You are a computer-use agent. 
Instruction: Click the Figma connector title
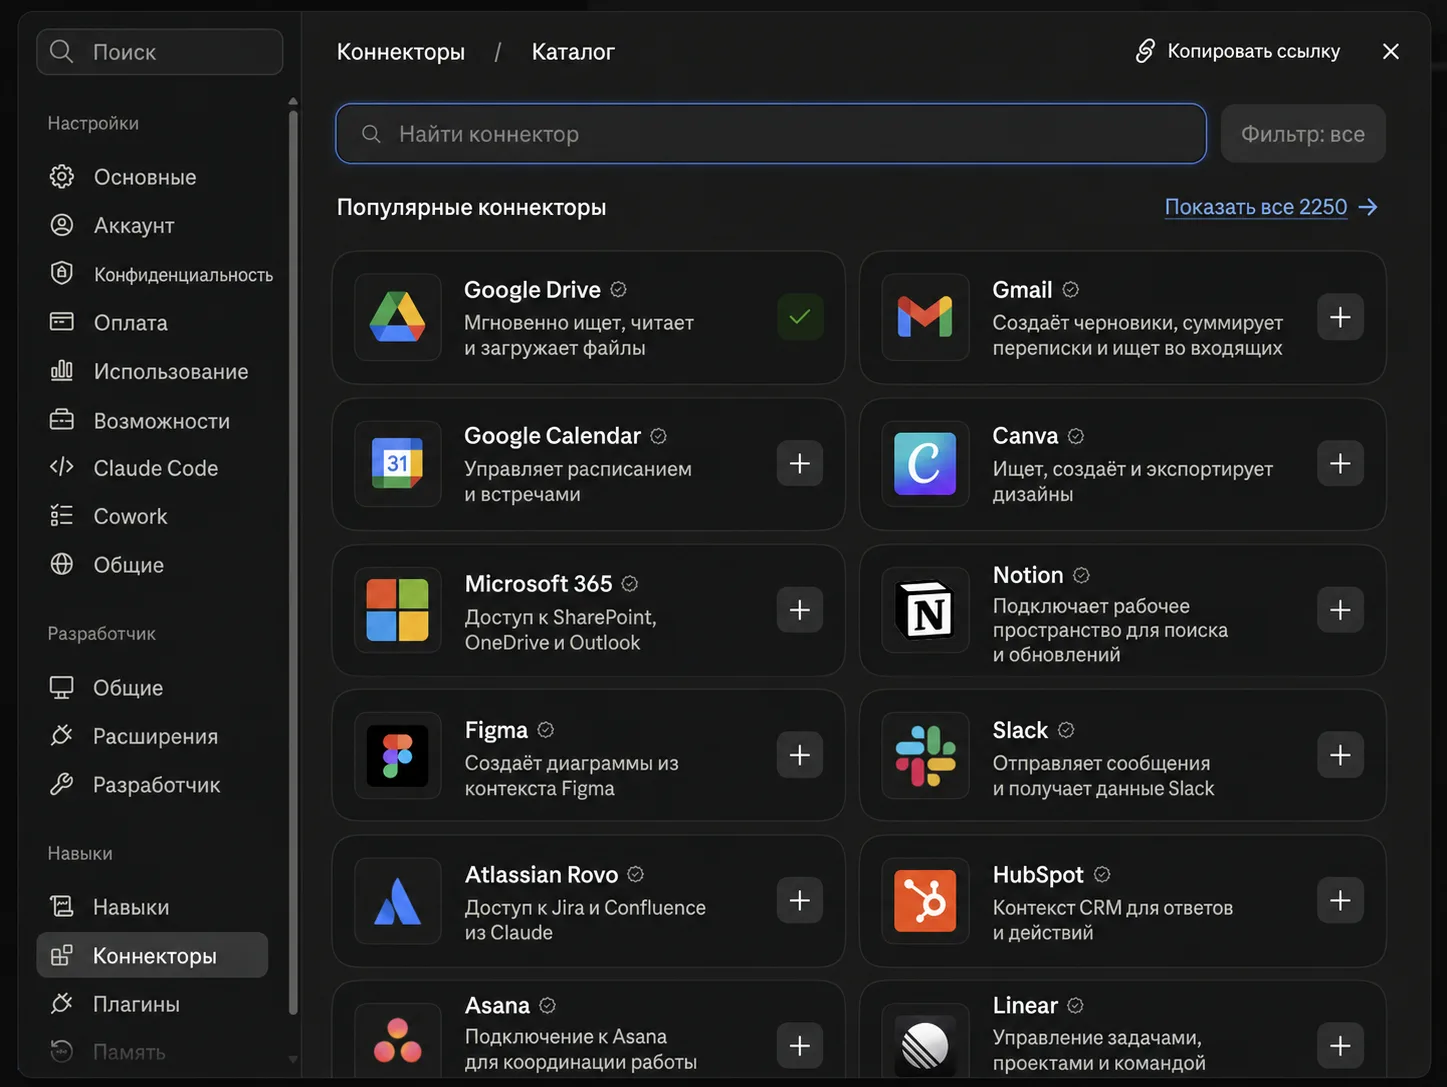point(496,730)
